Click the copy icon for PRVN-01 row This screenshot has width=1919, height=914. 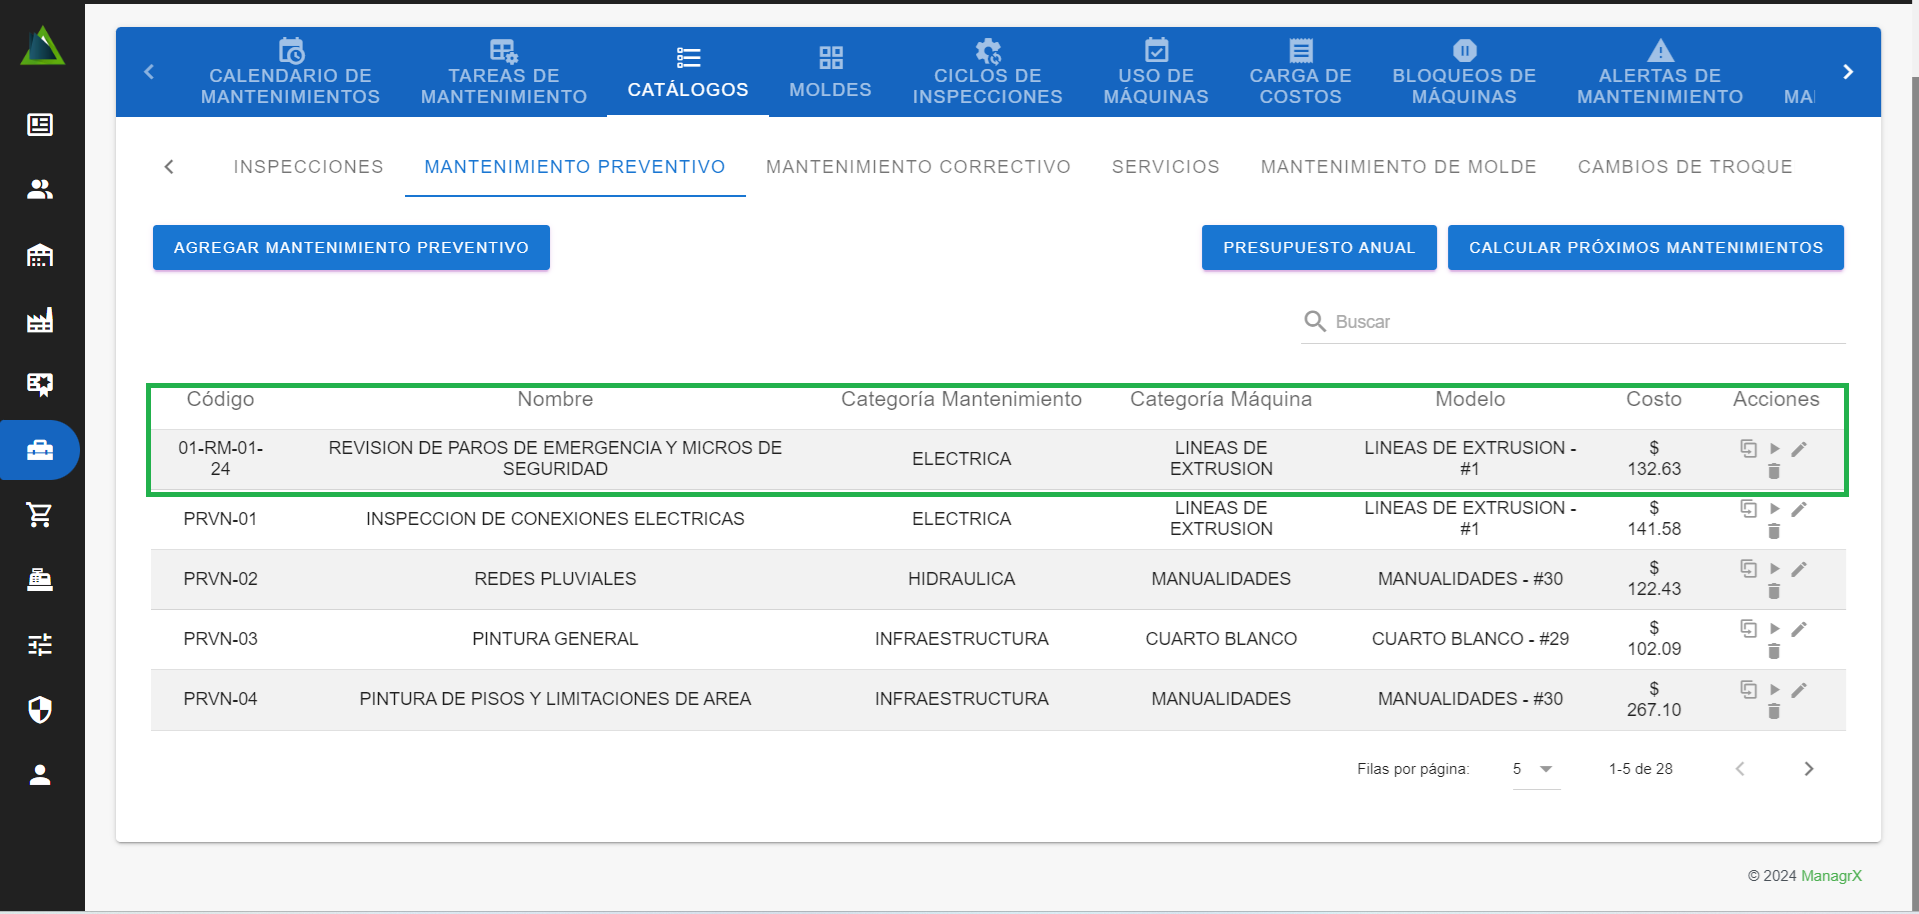click(x=1748, y=508)
